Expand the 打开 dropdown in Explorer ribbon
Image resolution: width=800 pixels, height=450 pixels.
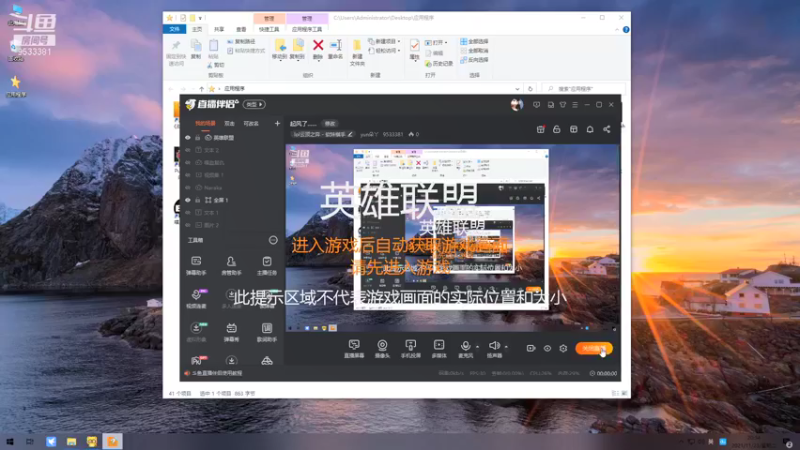[446, 42]
